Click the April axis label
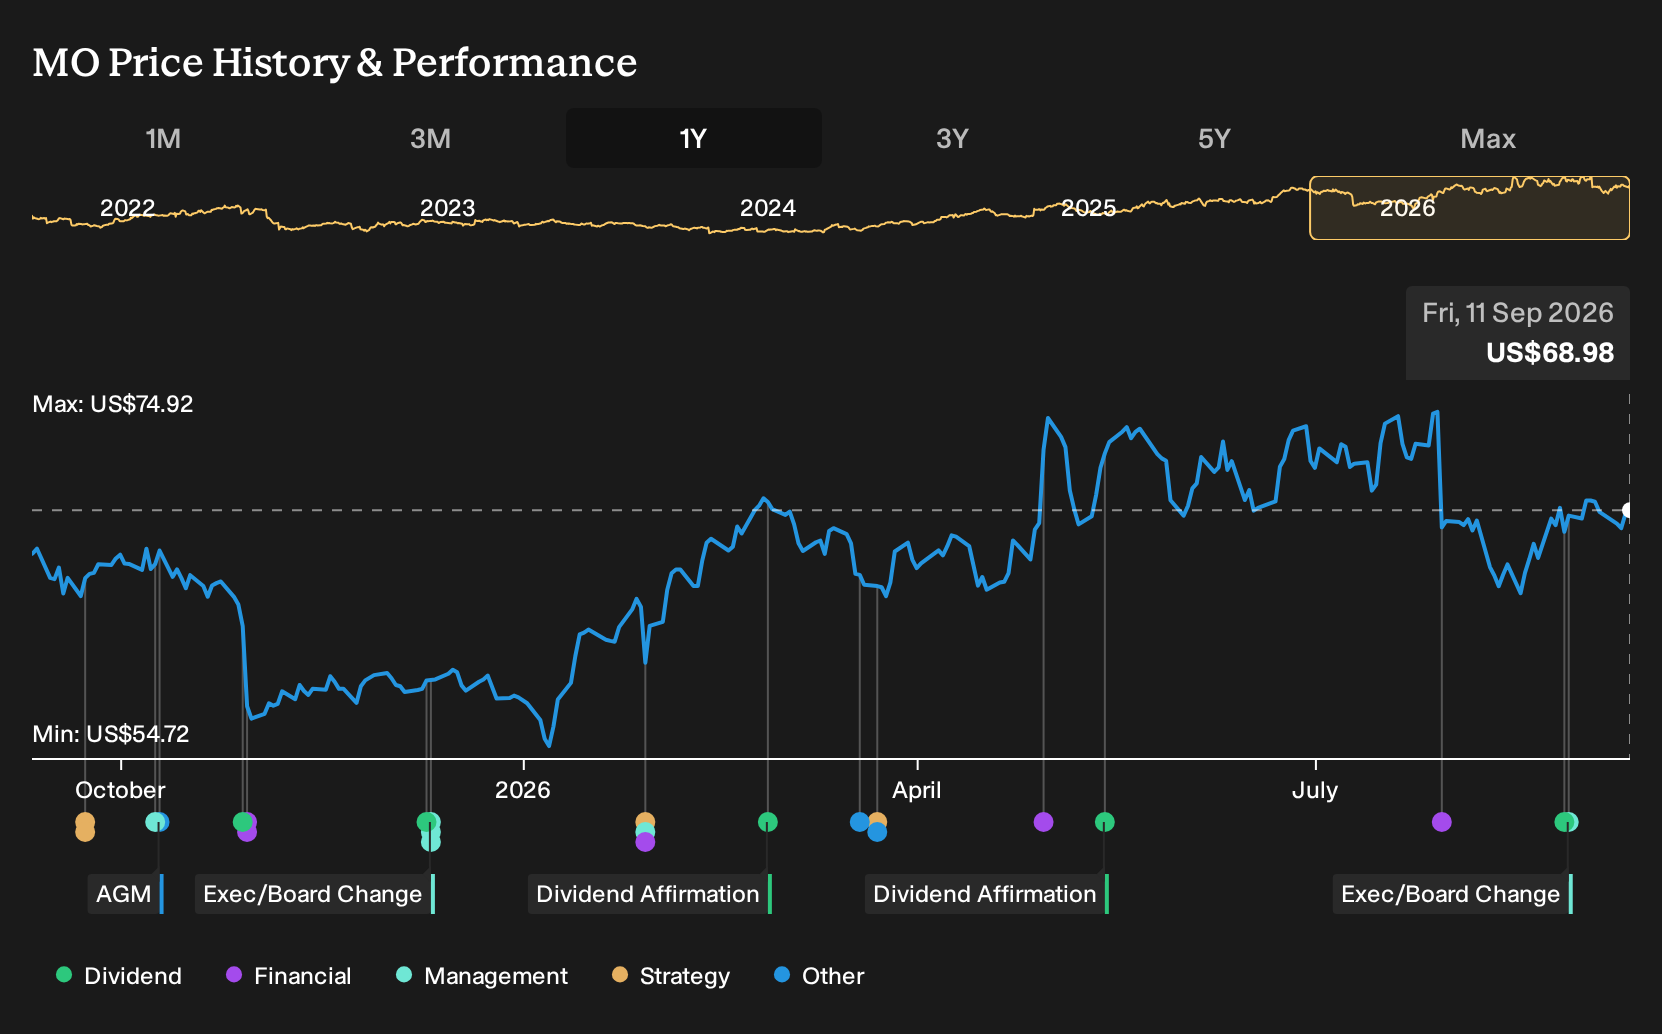Screen dimensions: 1662x1034 917,790
